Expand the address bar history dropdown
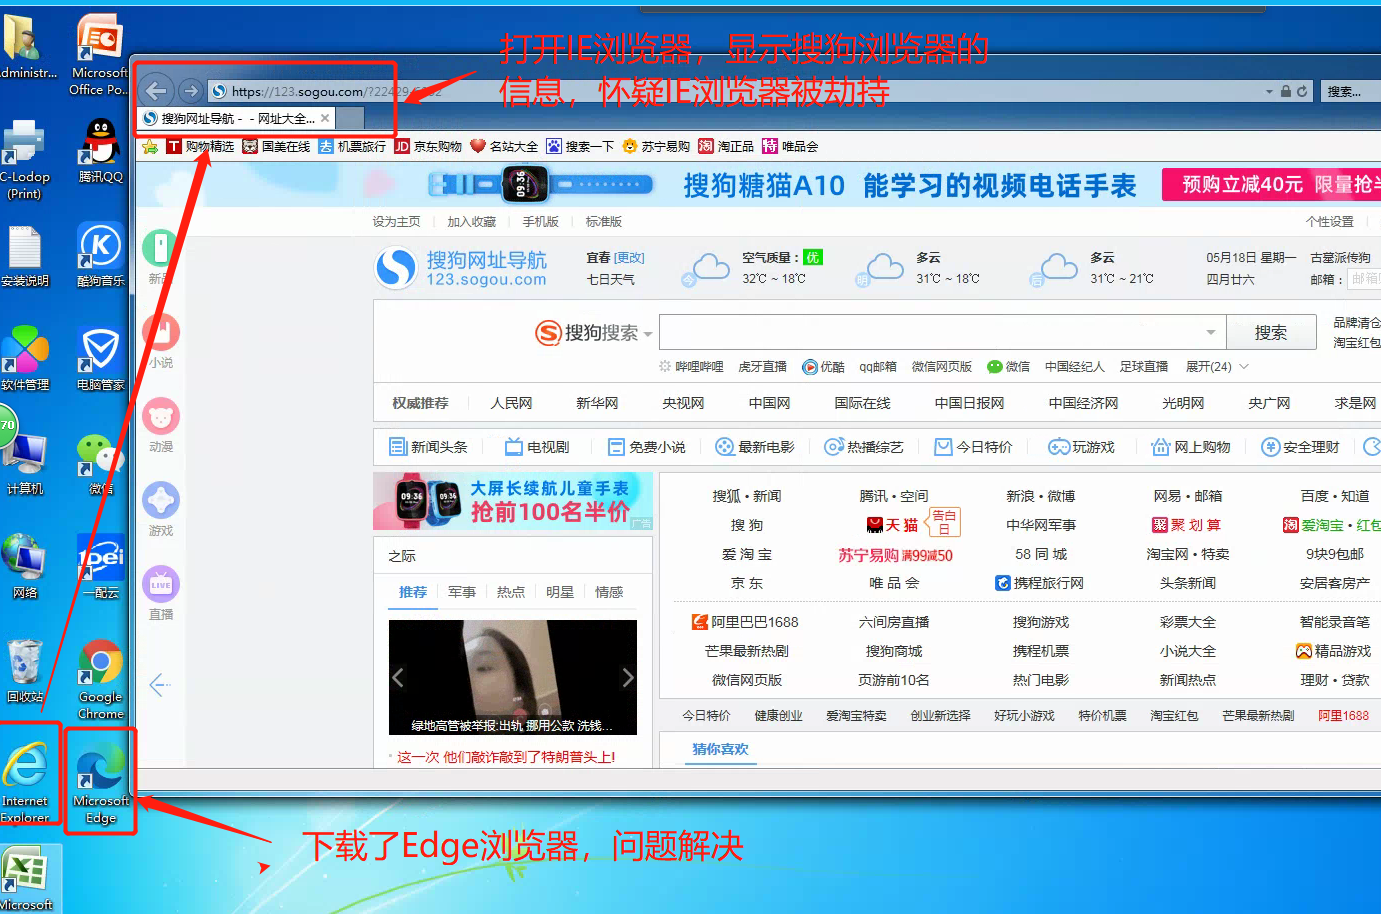1381x914 pixels. 1269,91
